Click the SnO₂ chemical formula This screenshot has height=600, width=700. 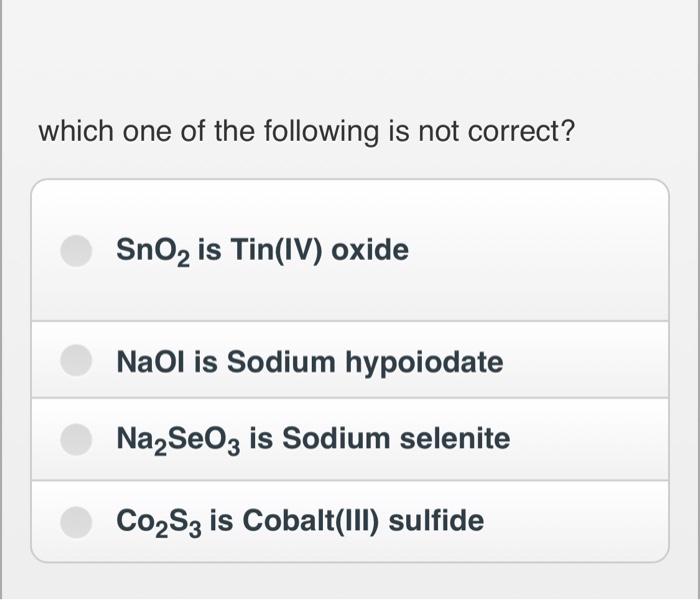[150, 249]
